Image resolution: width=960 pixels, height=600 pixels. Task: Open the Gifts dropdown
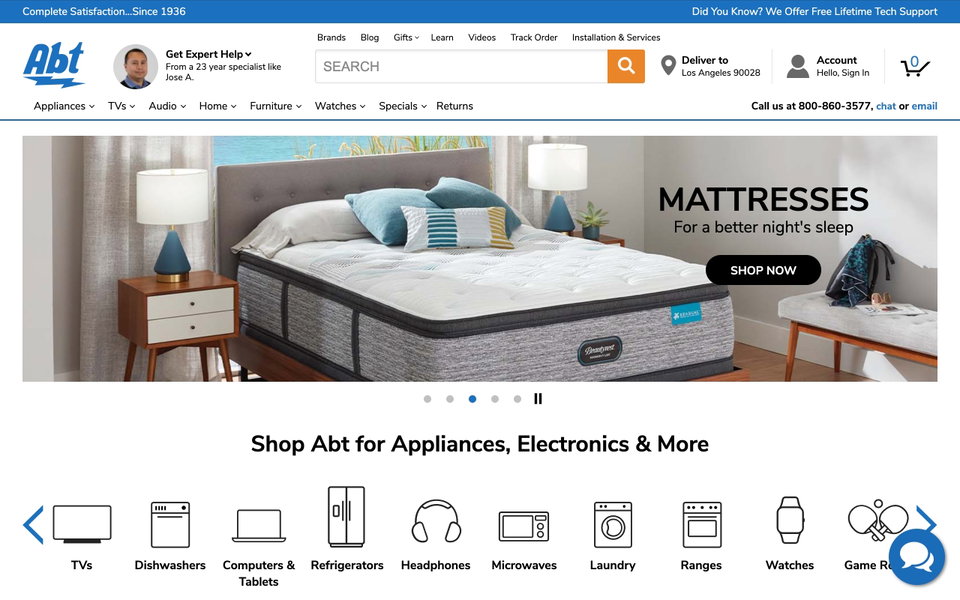coord(406,37)
